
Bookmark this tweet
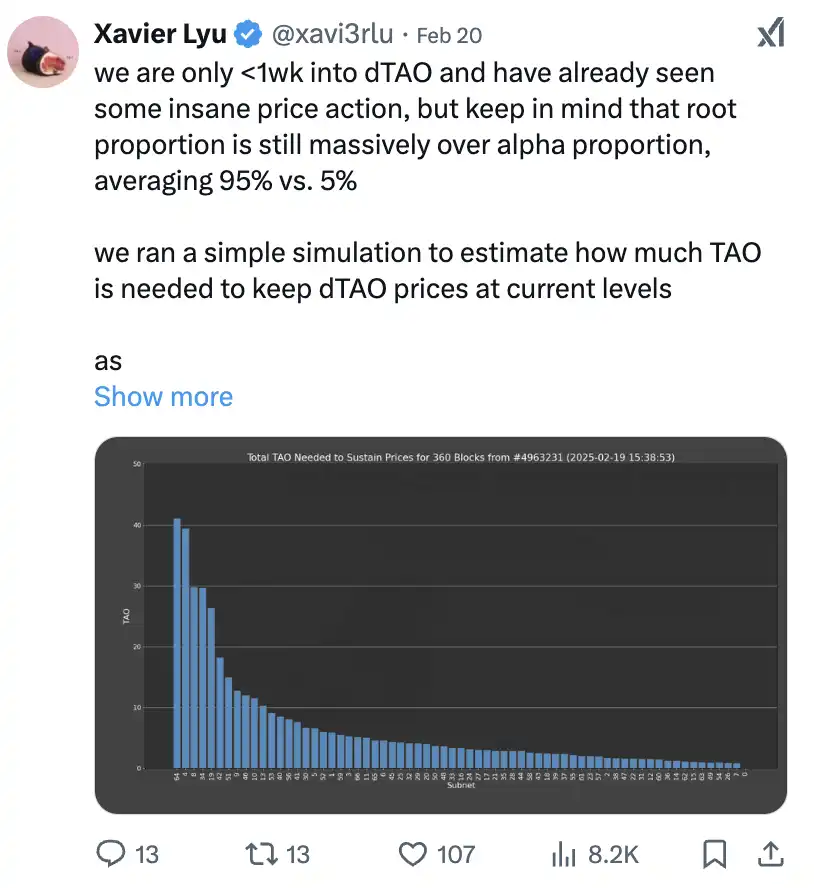click(714, 853)
